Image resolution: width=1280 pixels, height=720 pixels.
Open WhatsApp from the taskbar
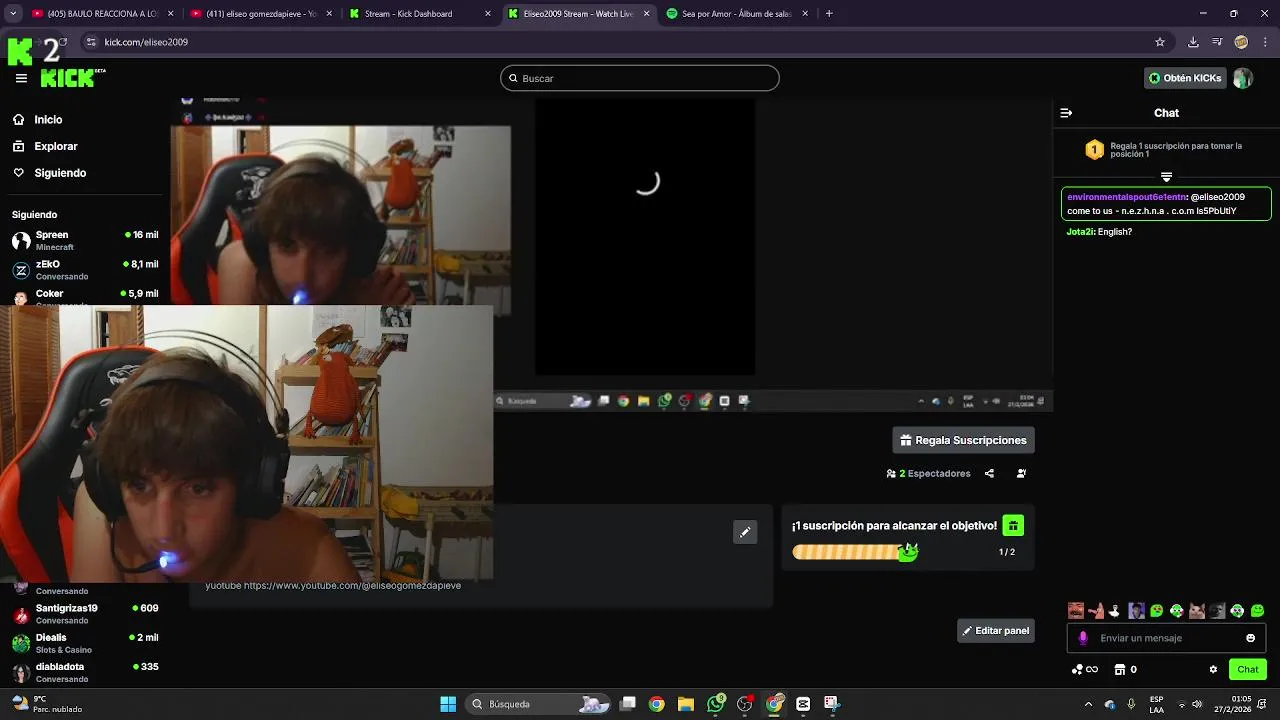click(716, 704)
